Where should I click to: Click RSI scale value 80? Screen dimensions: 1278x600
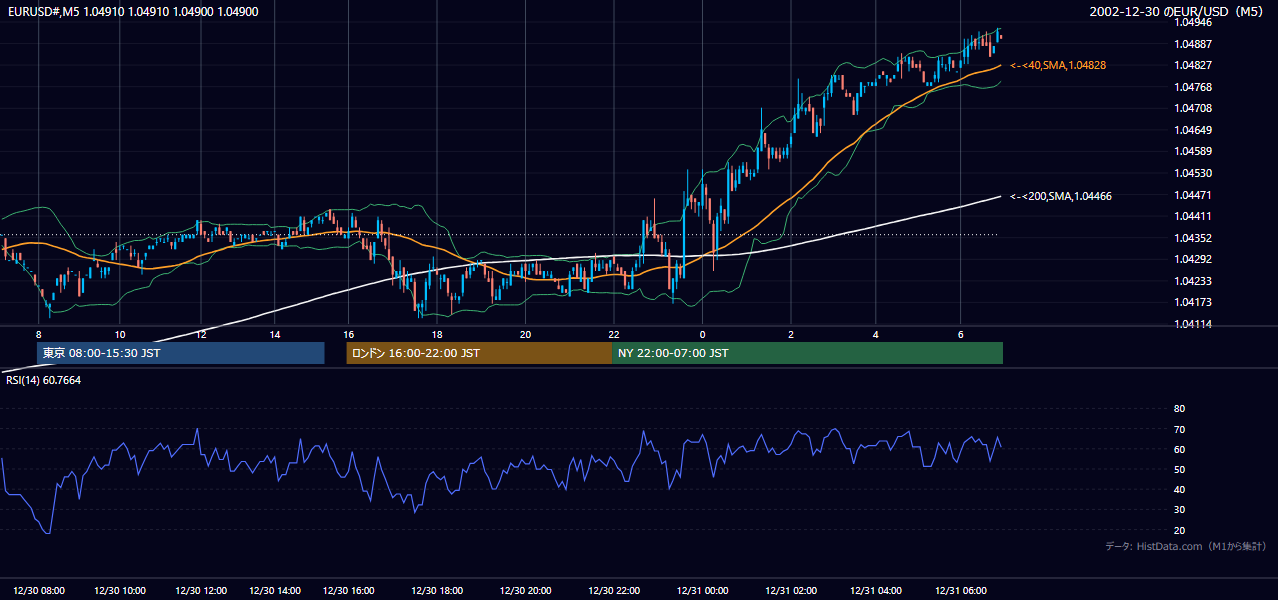pyautogui.click(x=1179, y=409)
